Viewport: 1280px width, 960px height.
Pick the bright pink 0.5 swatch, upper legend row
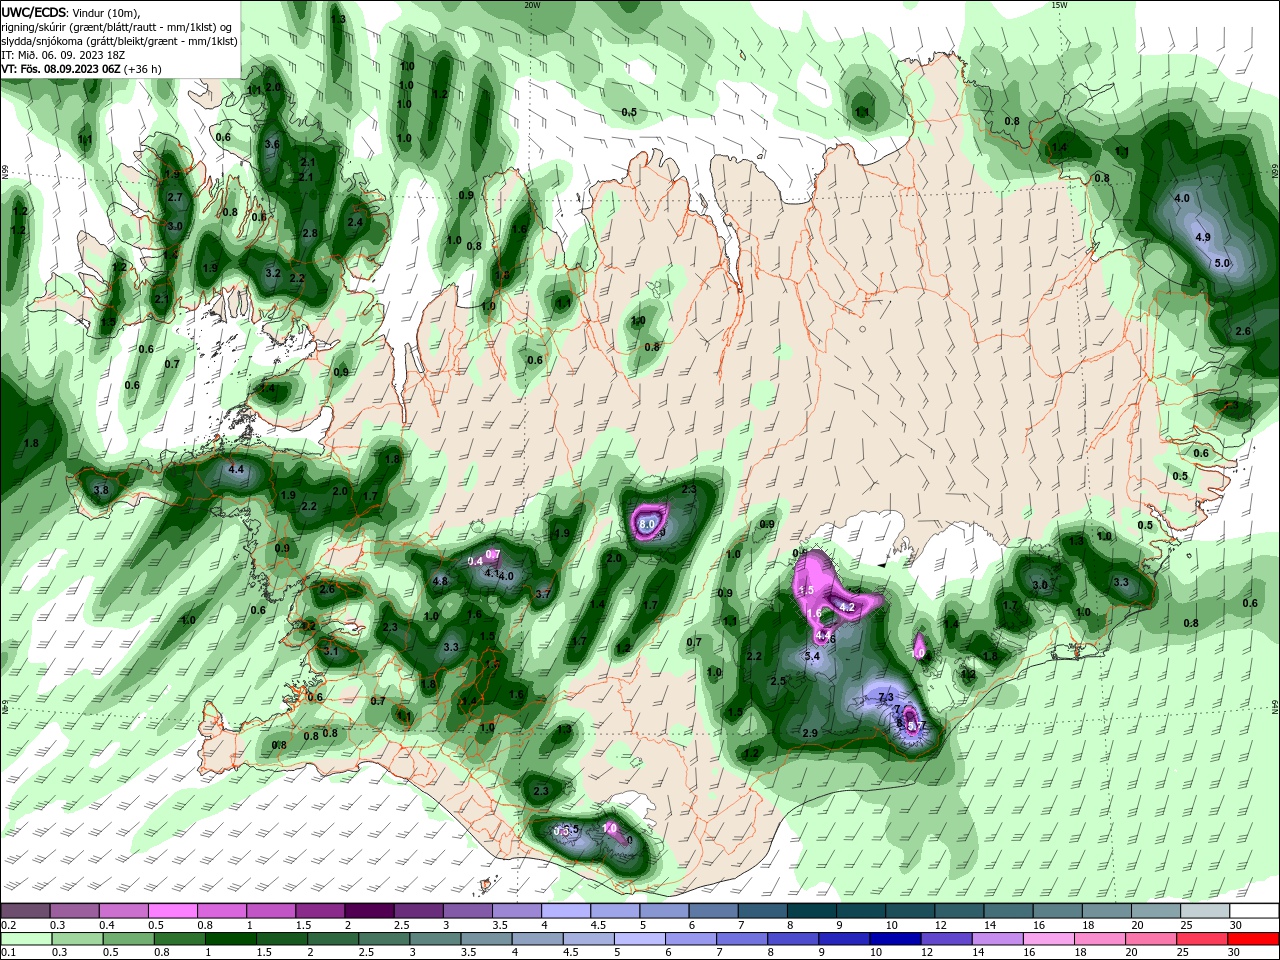[172, 910]
